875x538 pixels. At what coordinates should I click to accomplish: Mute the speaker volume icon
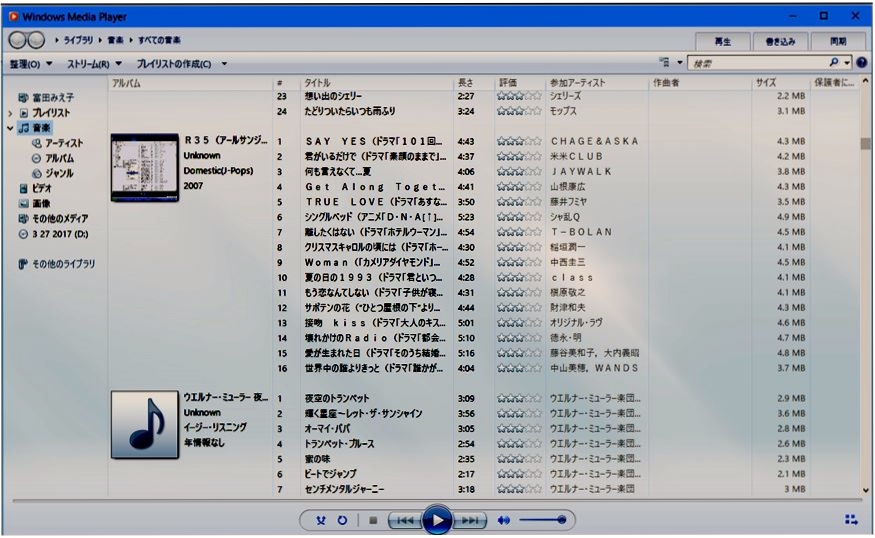[503, 520]
